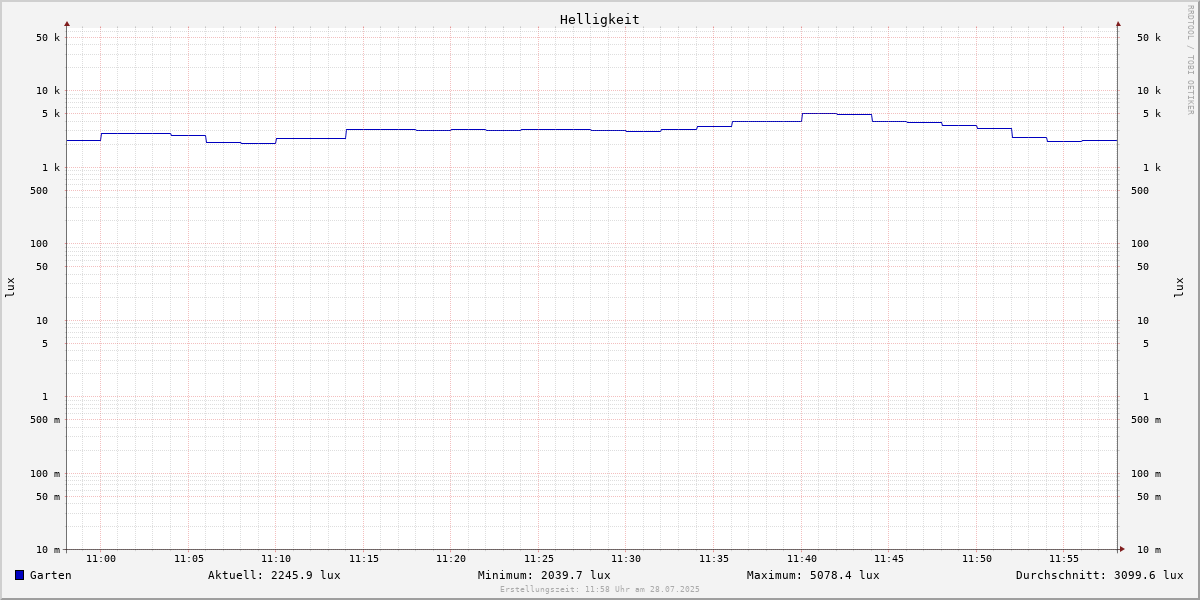Viewport: 1200px width, 600px height.
Task: Select "50 k" on the left axis
Action: (48, 38)
